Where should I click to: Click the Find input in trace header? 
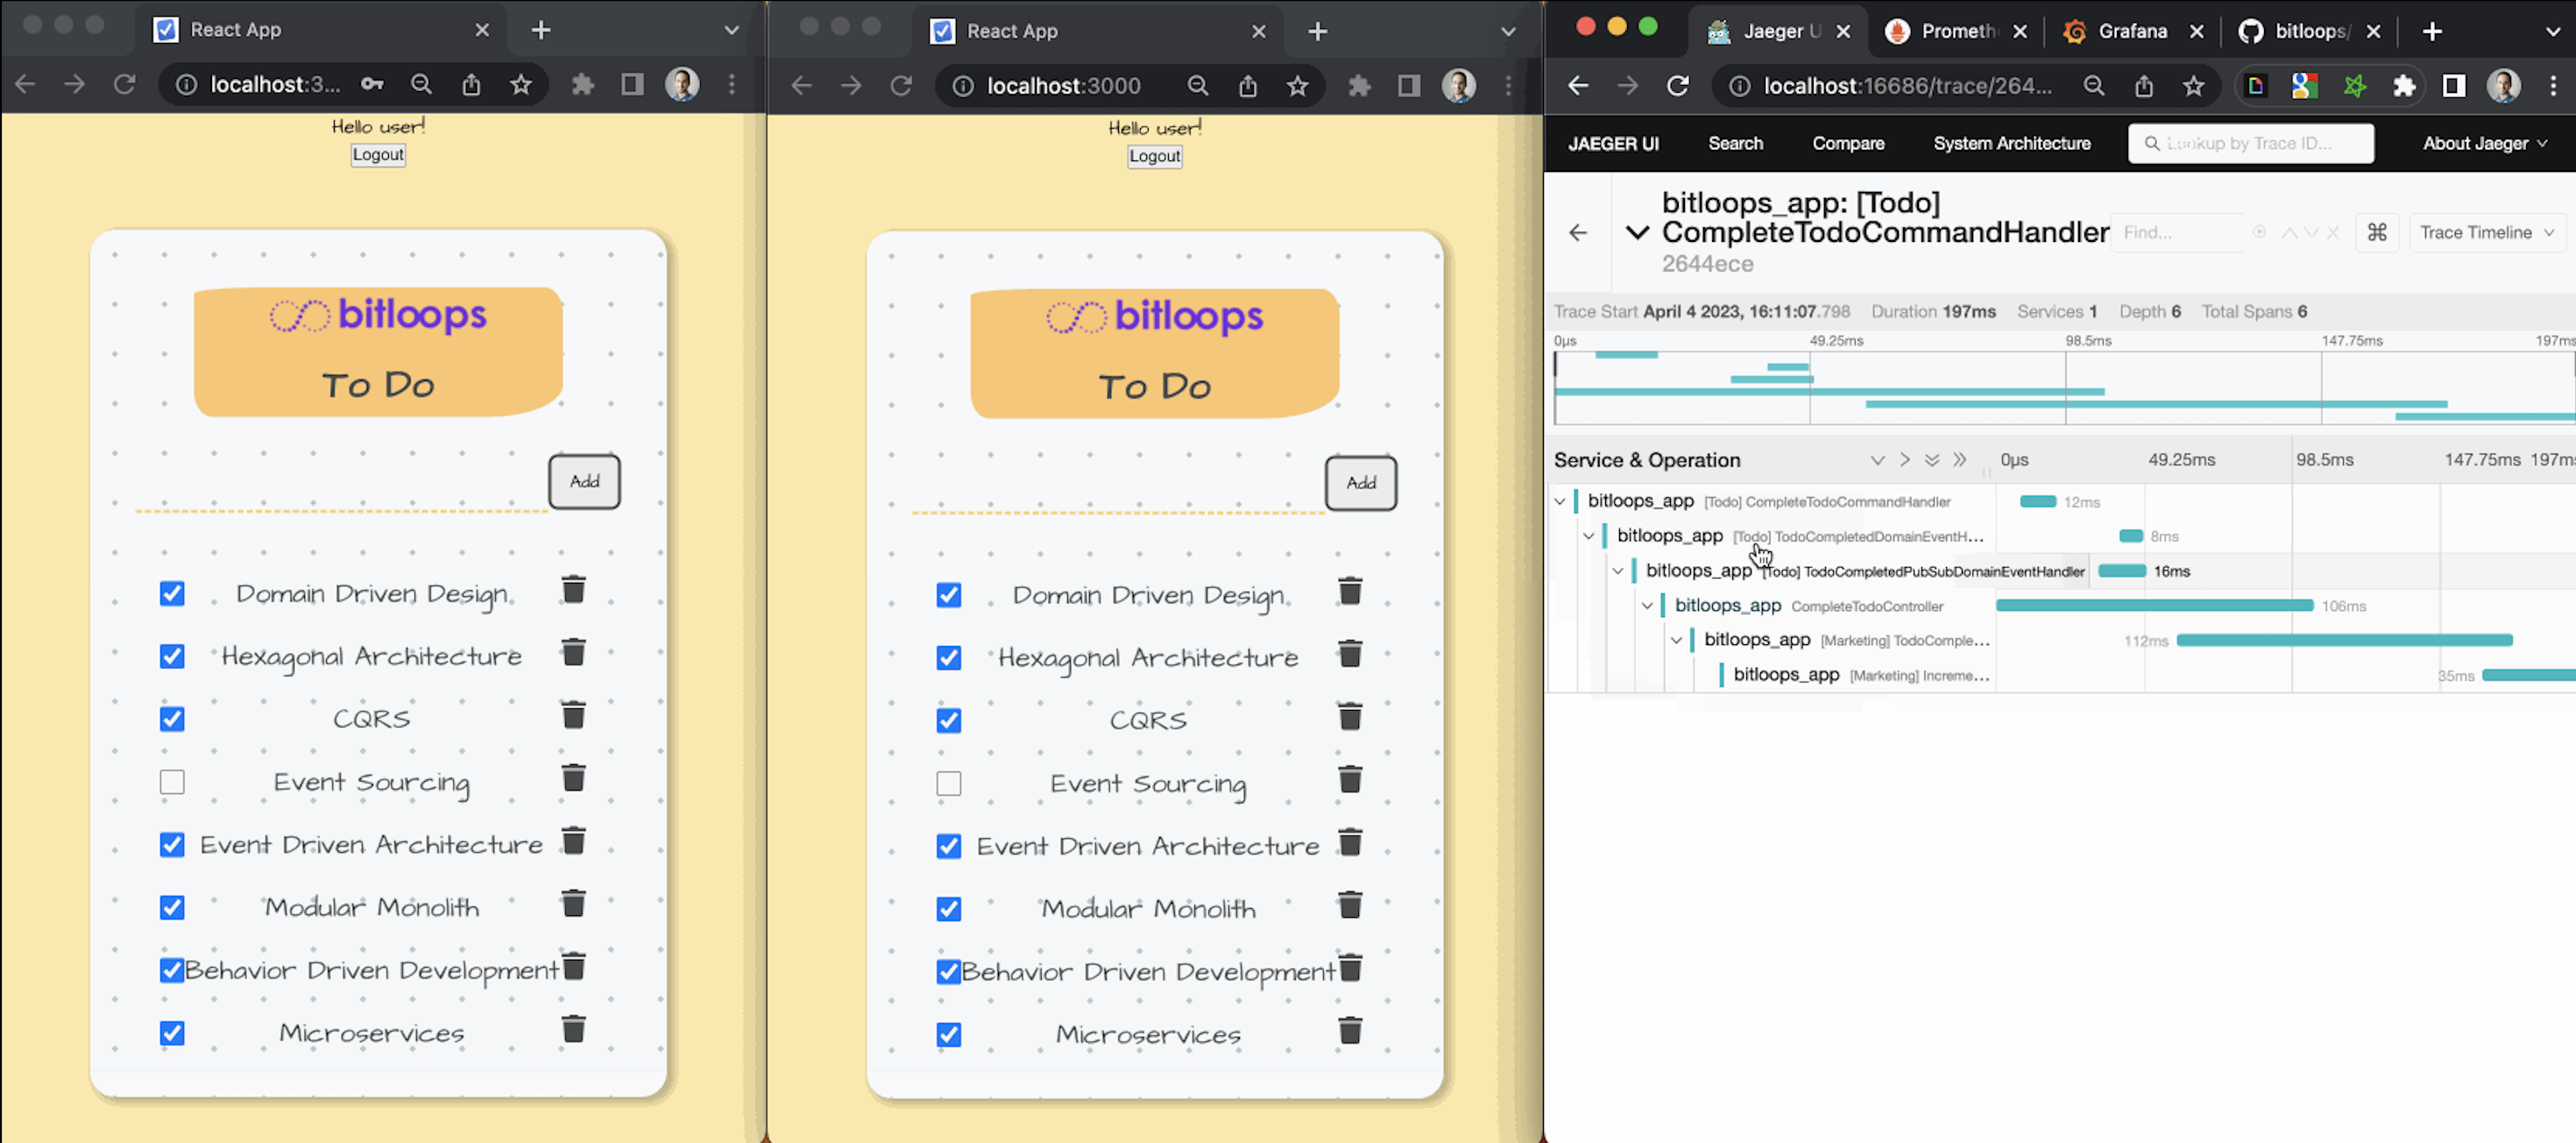click(x=2180, y=233)
